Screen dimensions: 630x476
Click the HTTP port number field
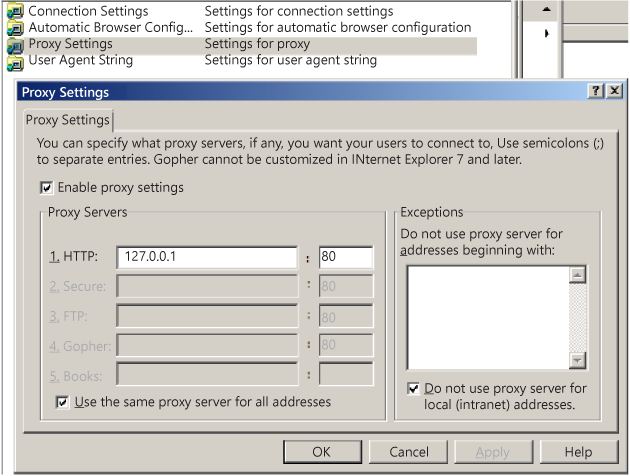[x=345, y=257]
